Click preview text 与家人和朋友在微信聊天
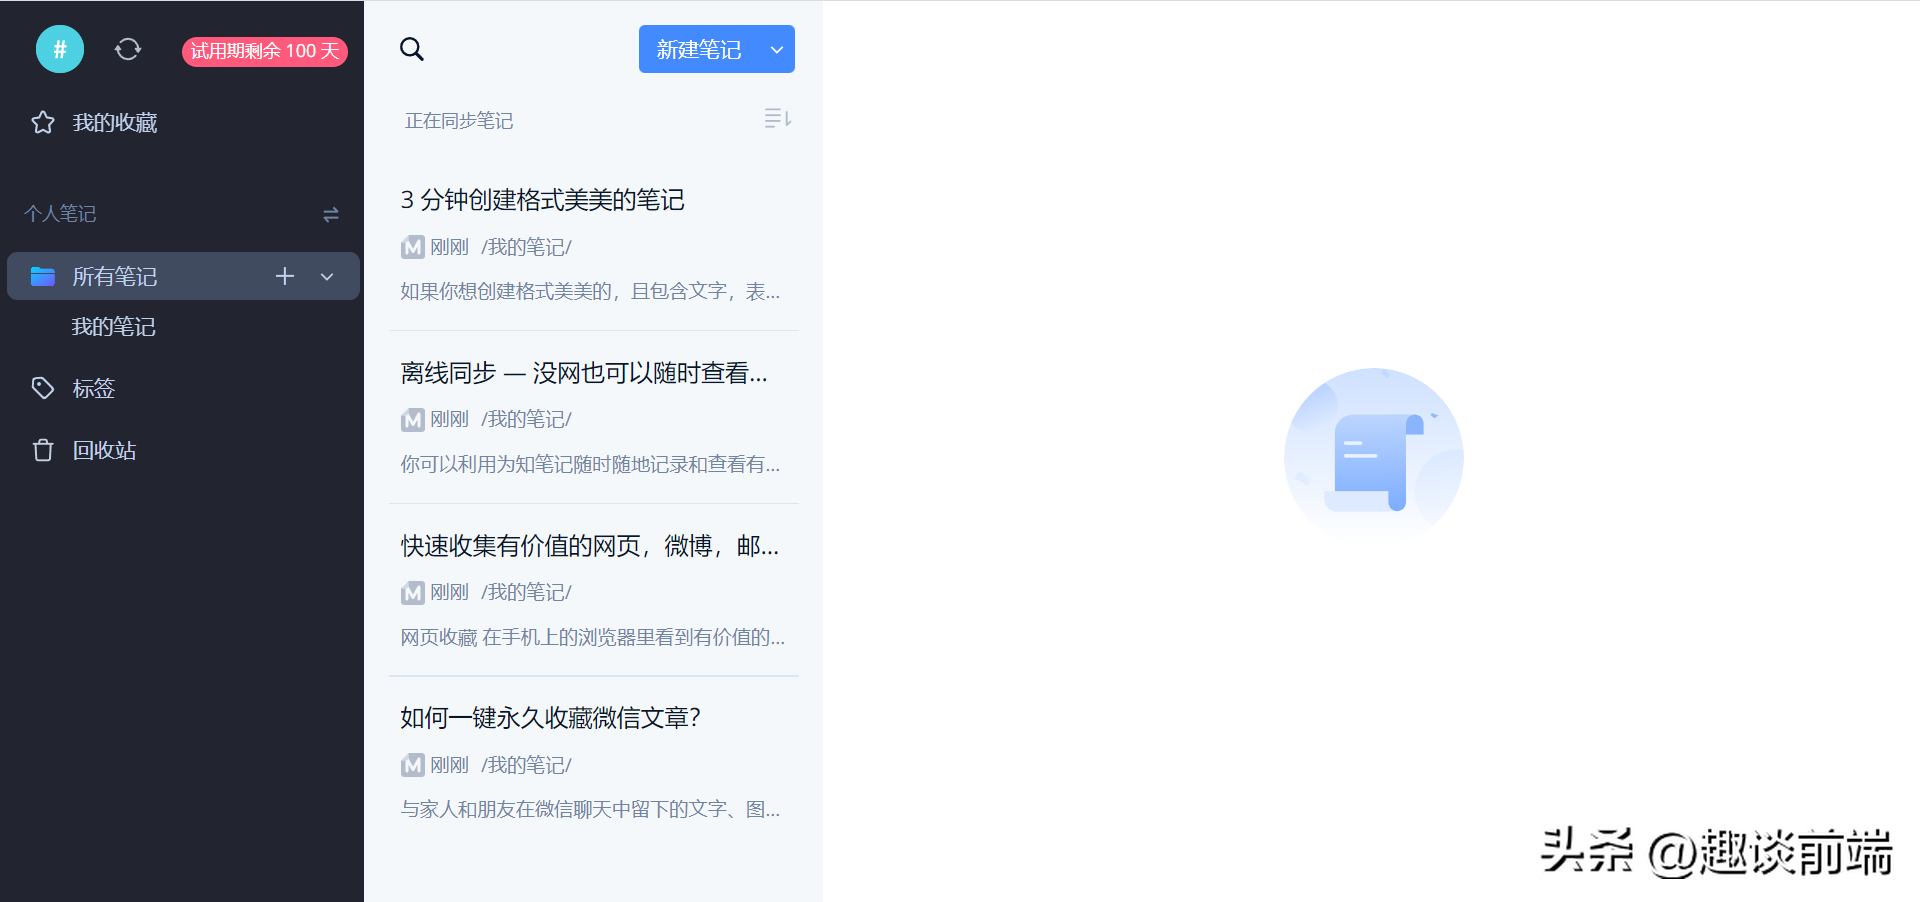The image size is (1920, 902). tap(590, 809)
